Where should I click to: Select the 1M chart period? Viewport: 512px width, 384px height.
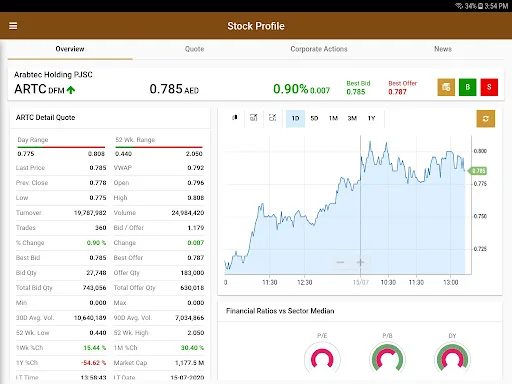pos(333,118)
